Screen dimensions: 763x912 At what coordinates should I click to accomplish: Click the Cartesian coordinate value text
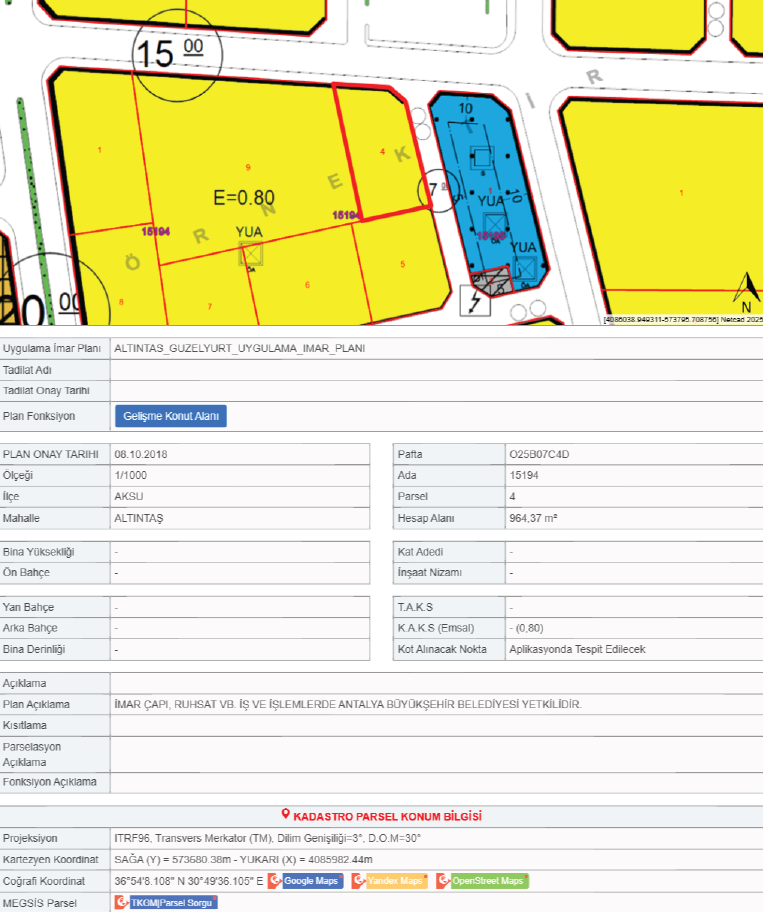coord(244,859)
